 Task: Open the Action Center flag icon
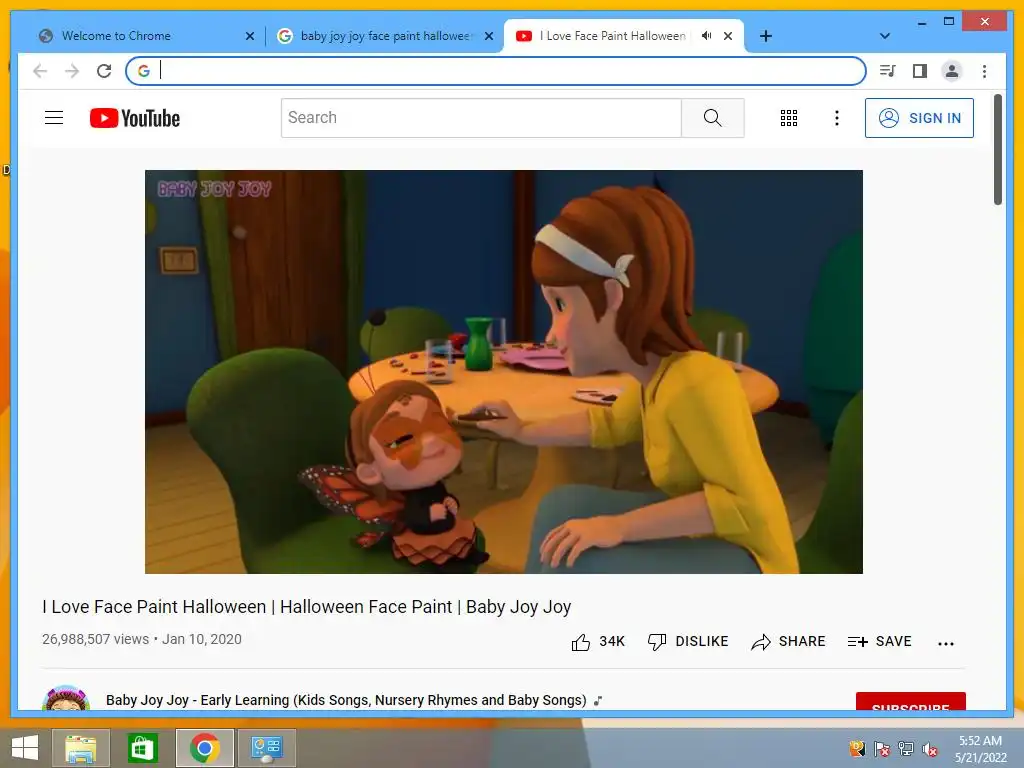(882, 749)
